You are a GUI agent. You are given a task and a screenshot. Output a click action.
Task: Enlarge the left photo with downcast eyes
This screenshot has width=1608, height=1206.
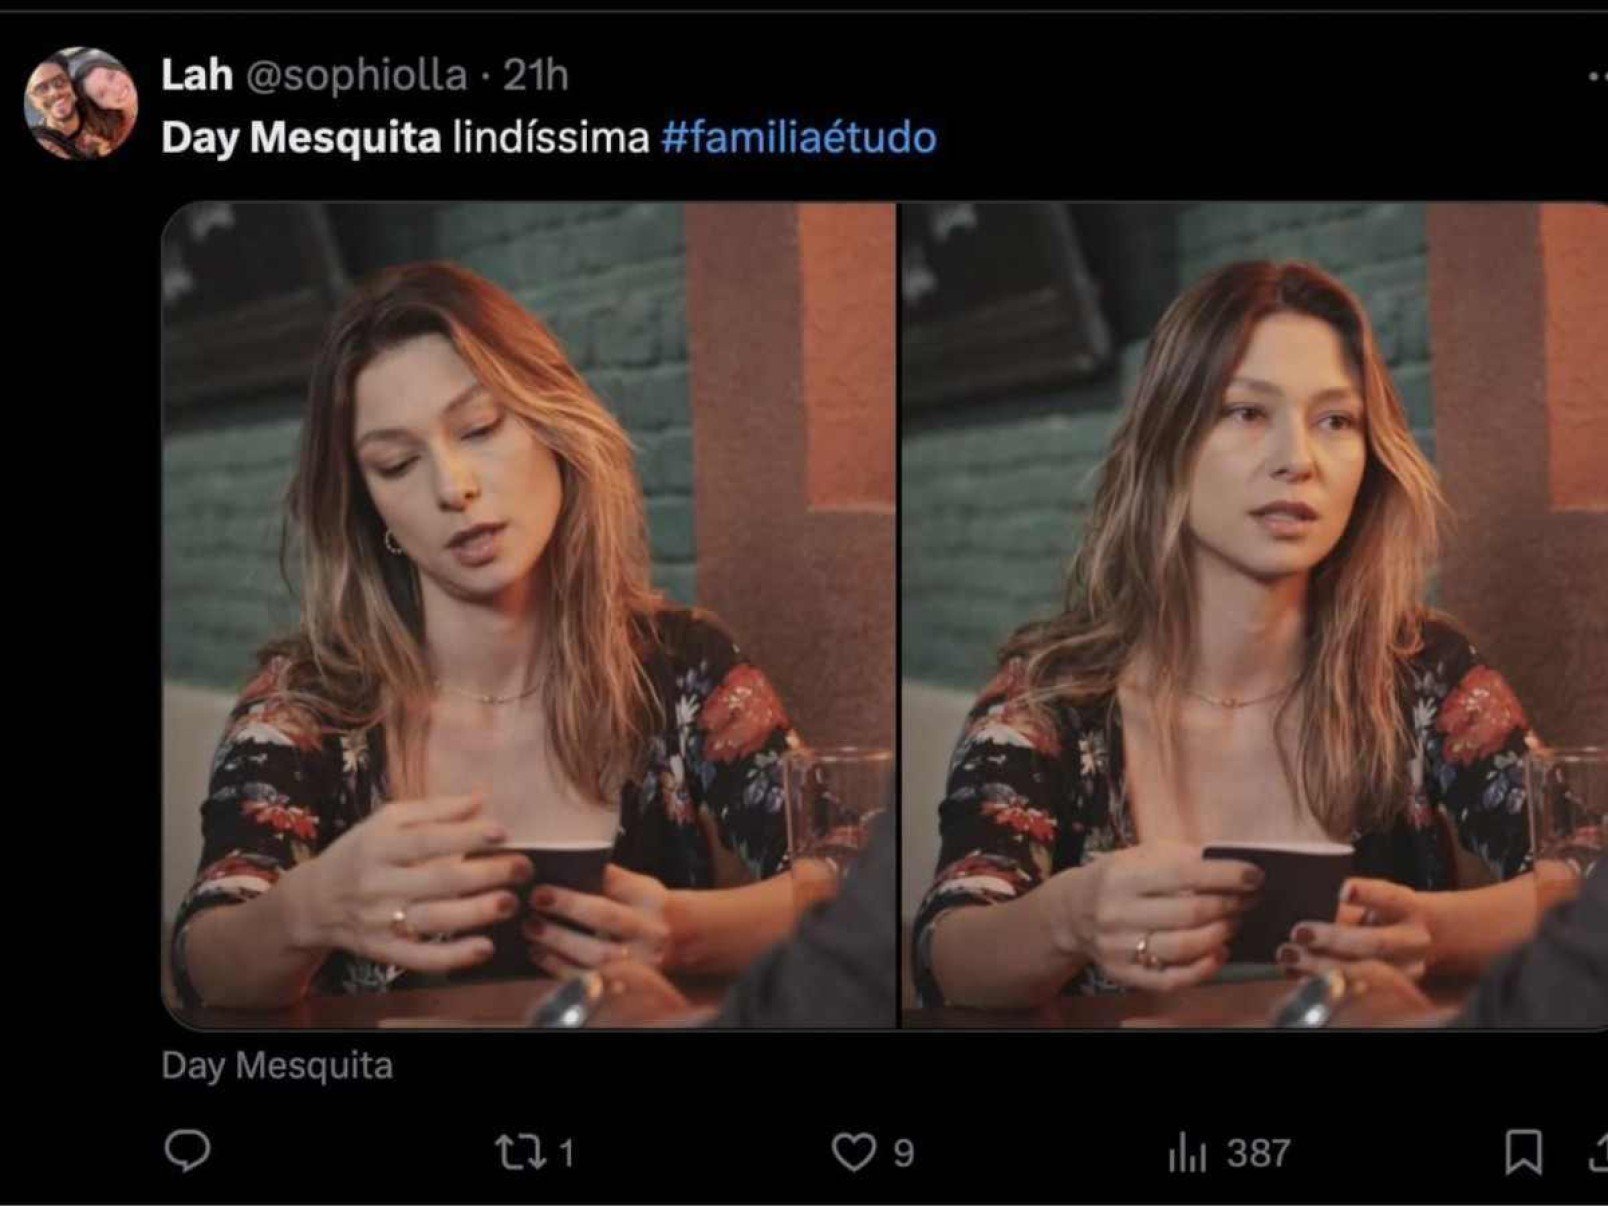pyautogui.click(x=529, y=615)
